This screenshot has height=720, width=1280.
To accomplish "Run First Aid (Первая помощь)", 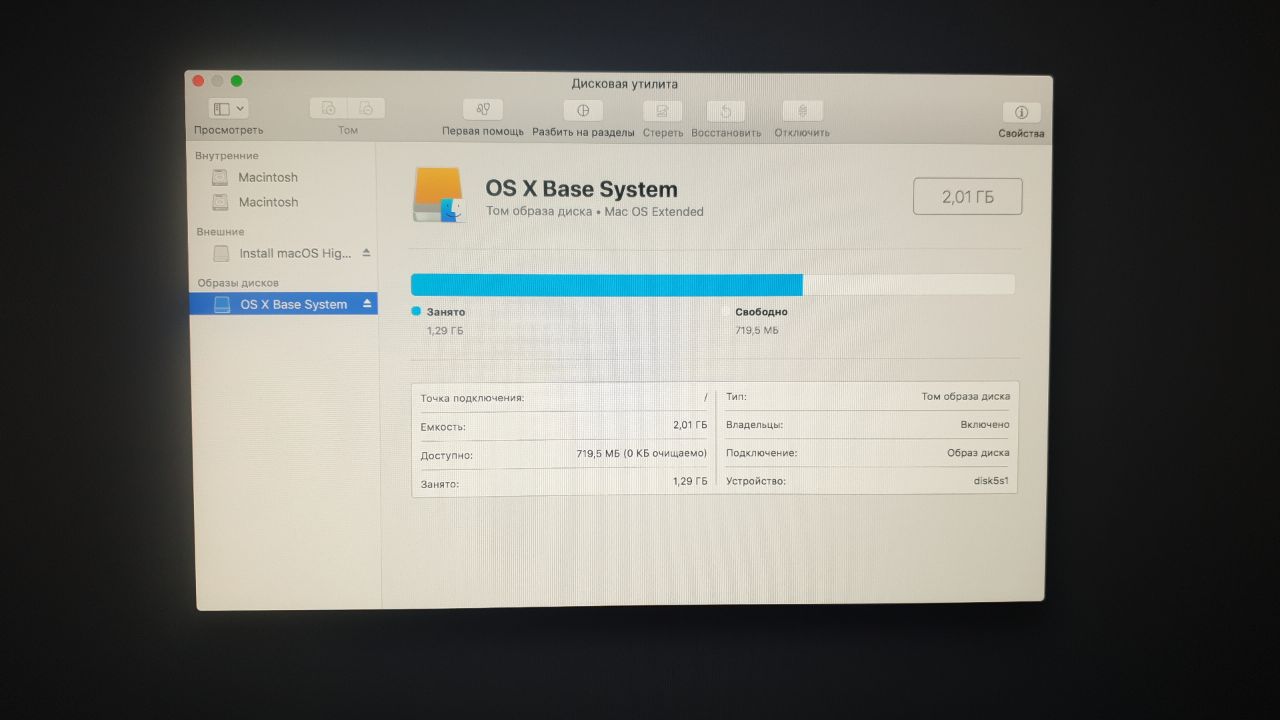I will [483, 110].
